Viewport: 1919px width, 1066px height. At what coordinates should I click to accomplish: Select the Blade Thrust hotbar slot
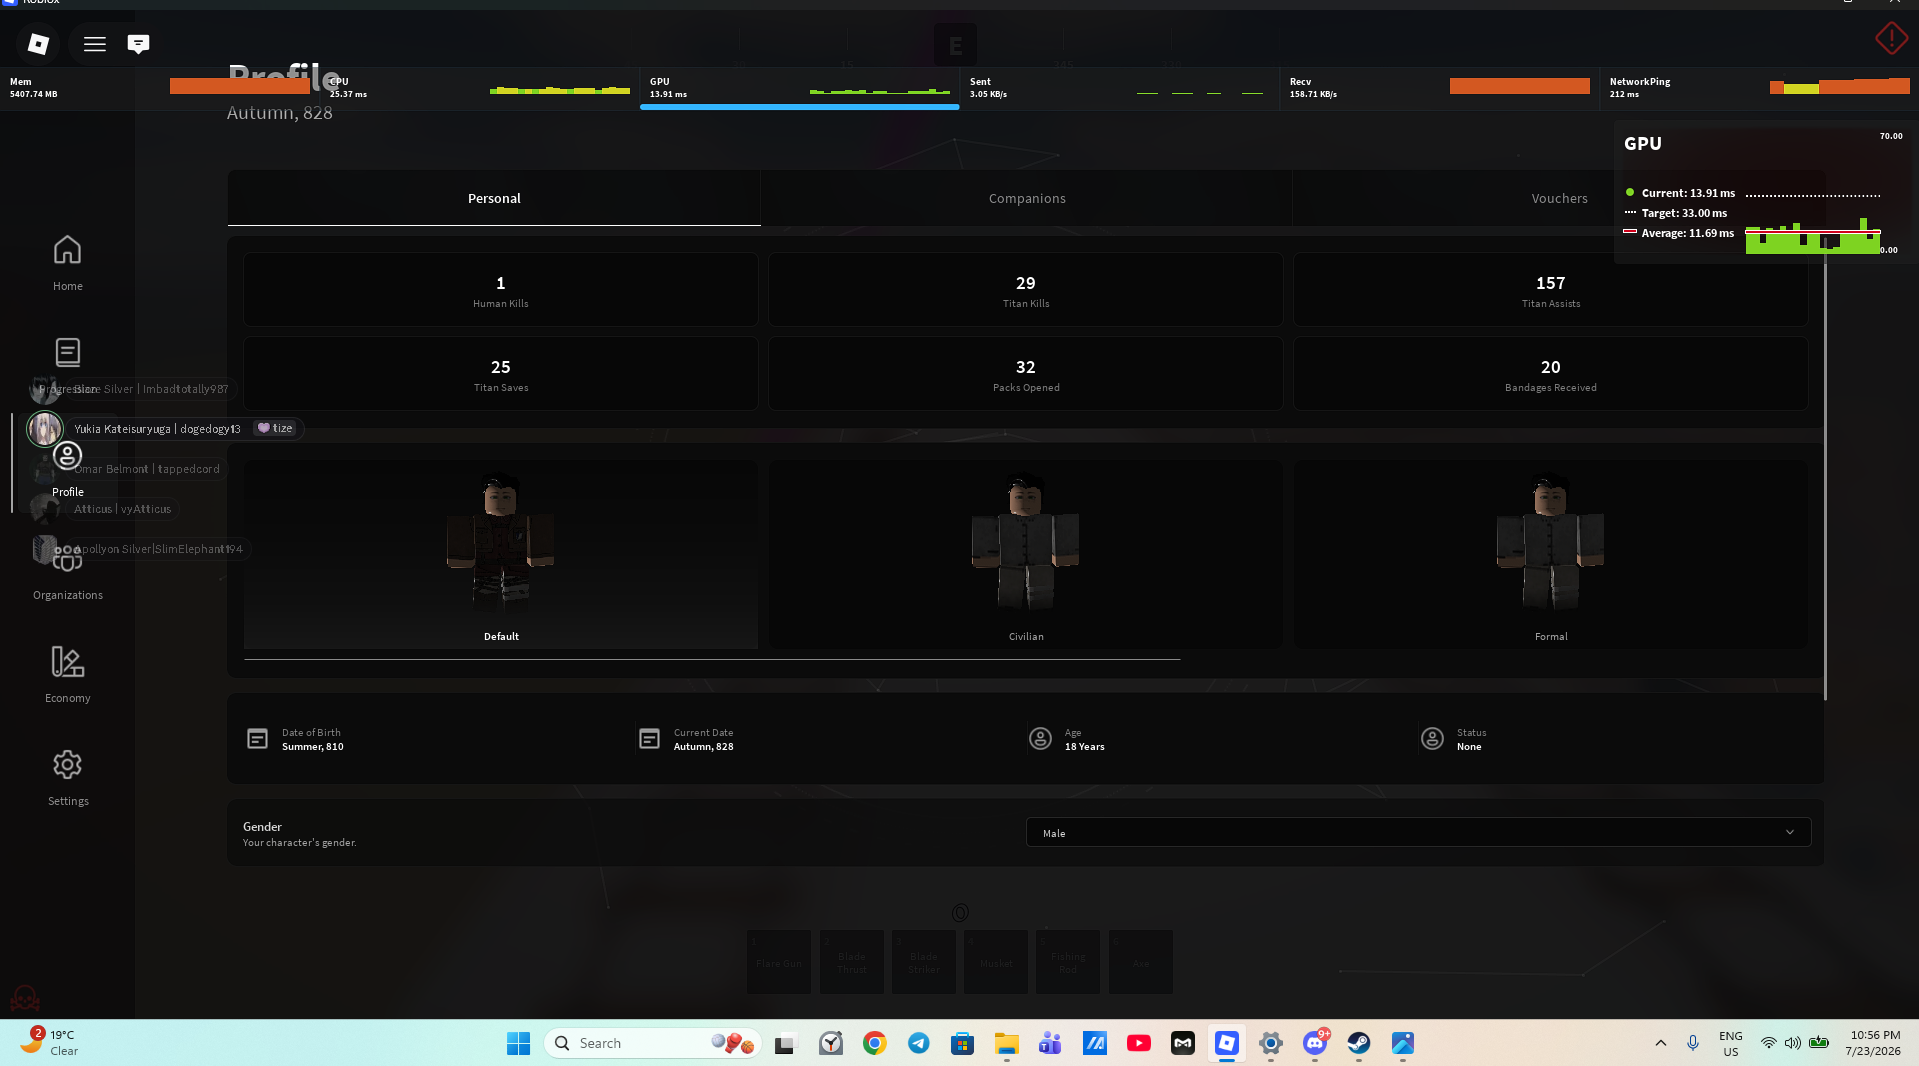click(x=852, y=962)
